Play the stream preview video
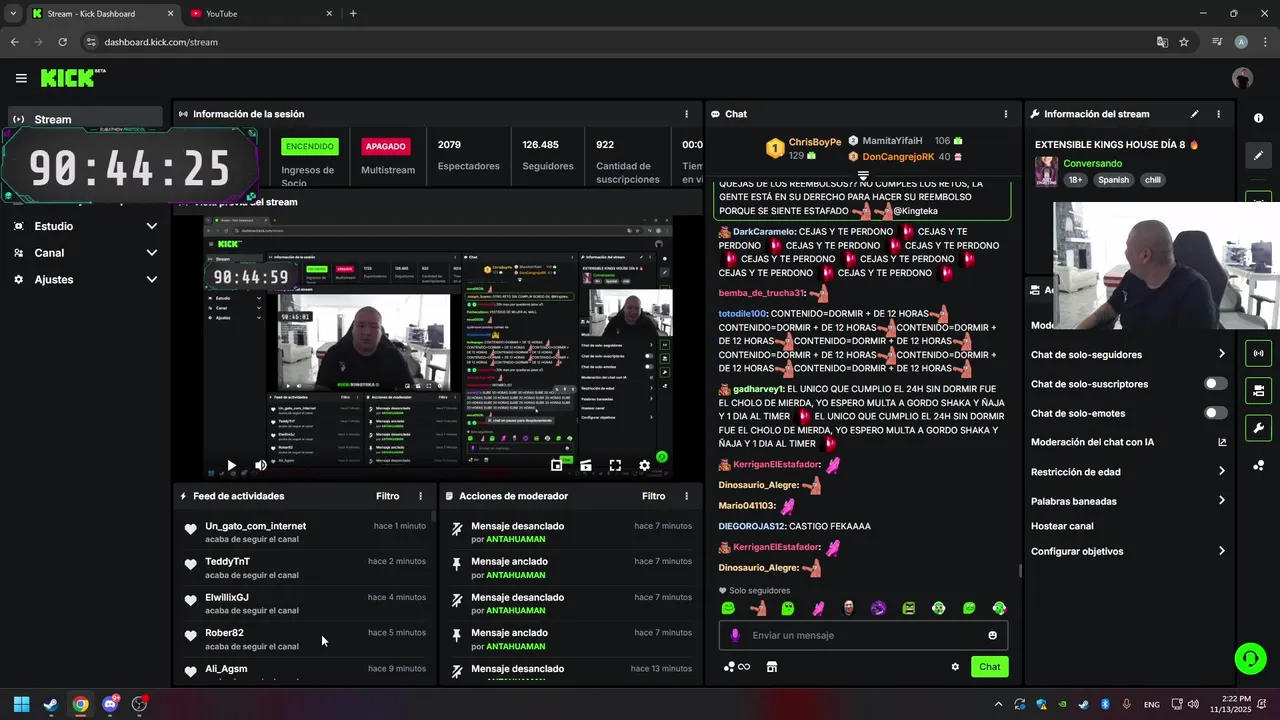The height and width of the screenshot is (720, 1280). (x=231, y=465)
